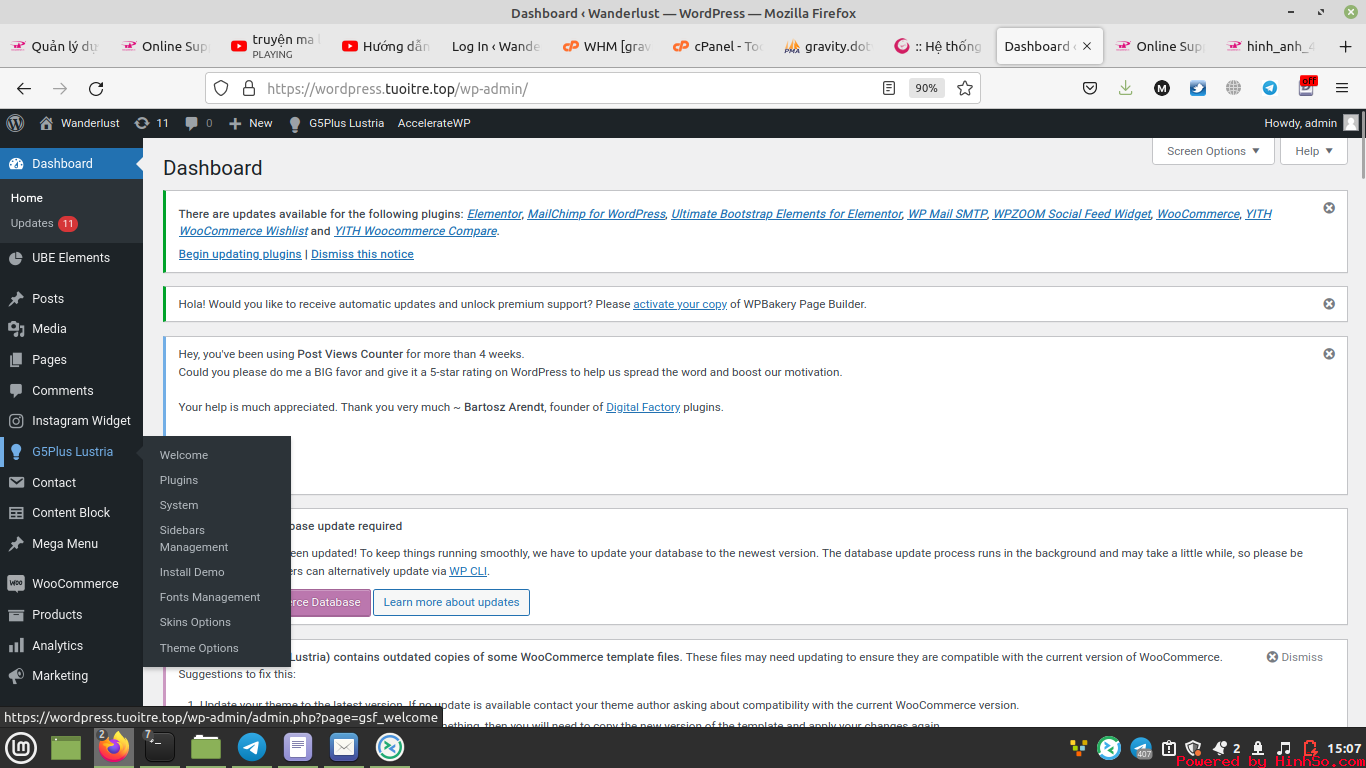Open Updates submenu with 11 badge
1366x768 pixels.
tap(44, 223)
